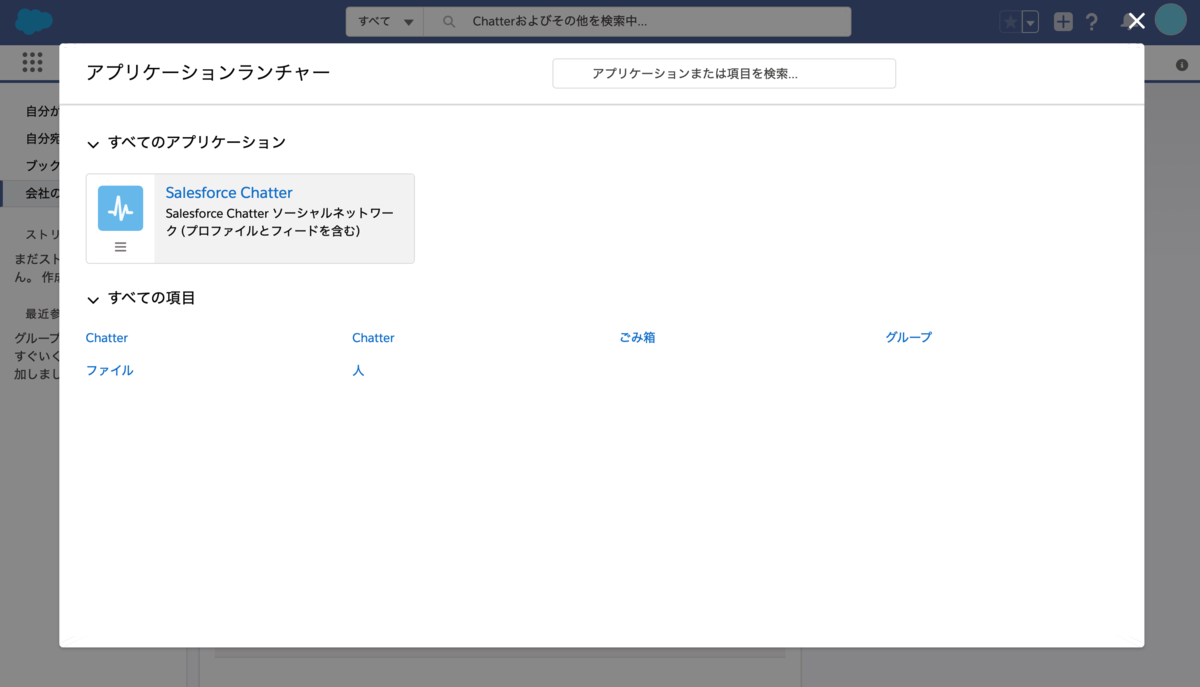Select the Salesforce Chatter app tile icon
The height and width of the screenshot is (687, 1200).
click(120, 207)
